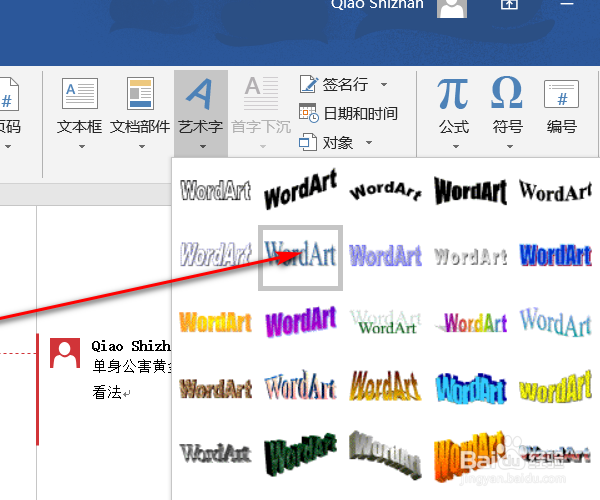Click the 符号 label
Viewport: 600px width, 500px height.
point(508,127)
